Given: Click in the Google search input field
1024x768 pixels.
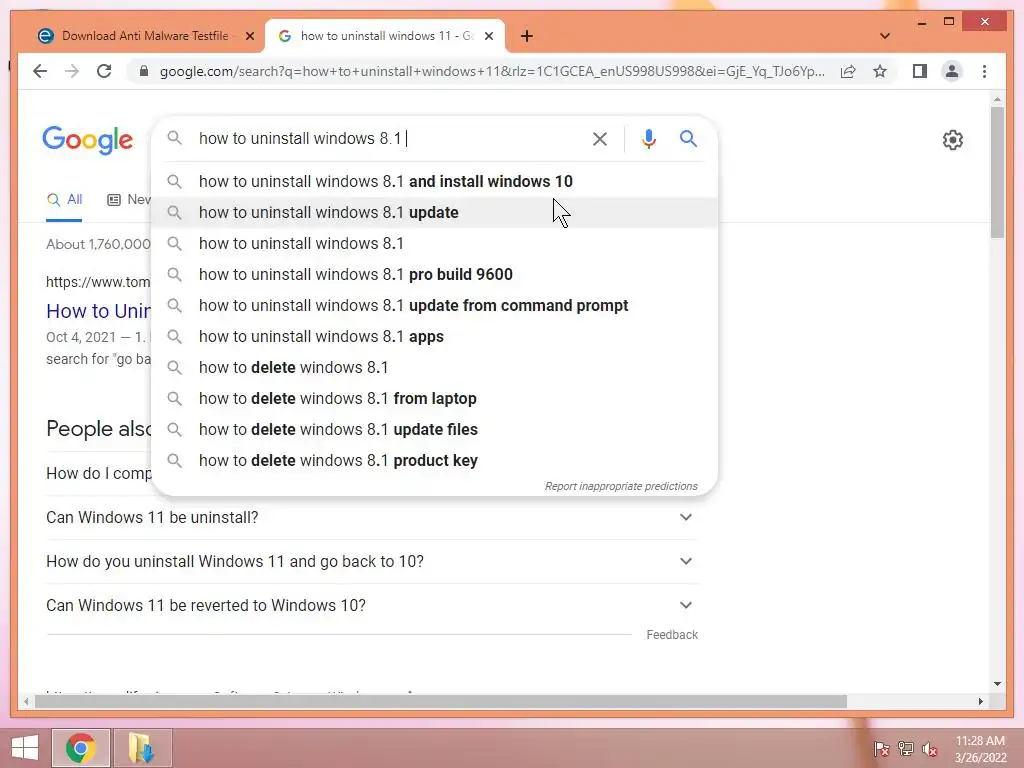Looking at the screenshot, I should coord(389,138).
